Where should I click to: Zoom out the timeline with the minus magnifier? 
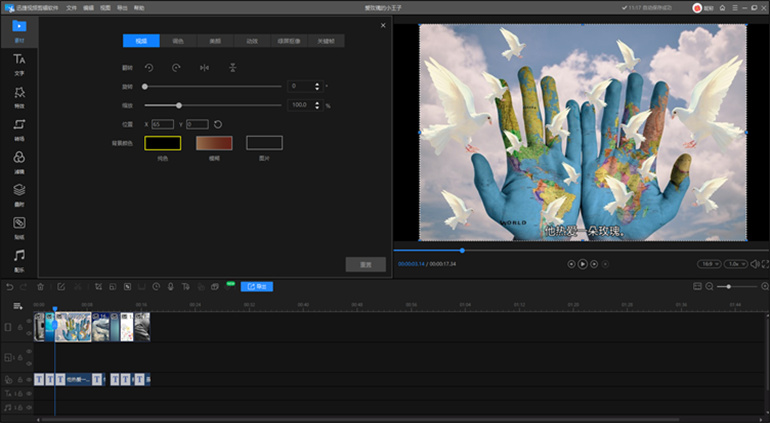(709, 286)
